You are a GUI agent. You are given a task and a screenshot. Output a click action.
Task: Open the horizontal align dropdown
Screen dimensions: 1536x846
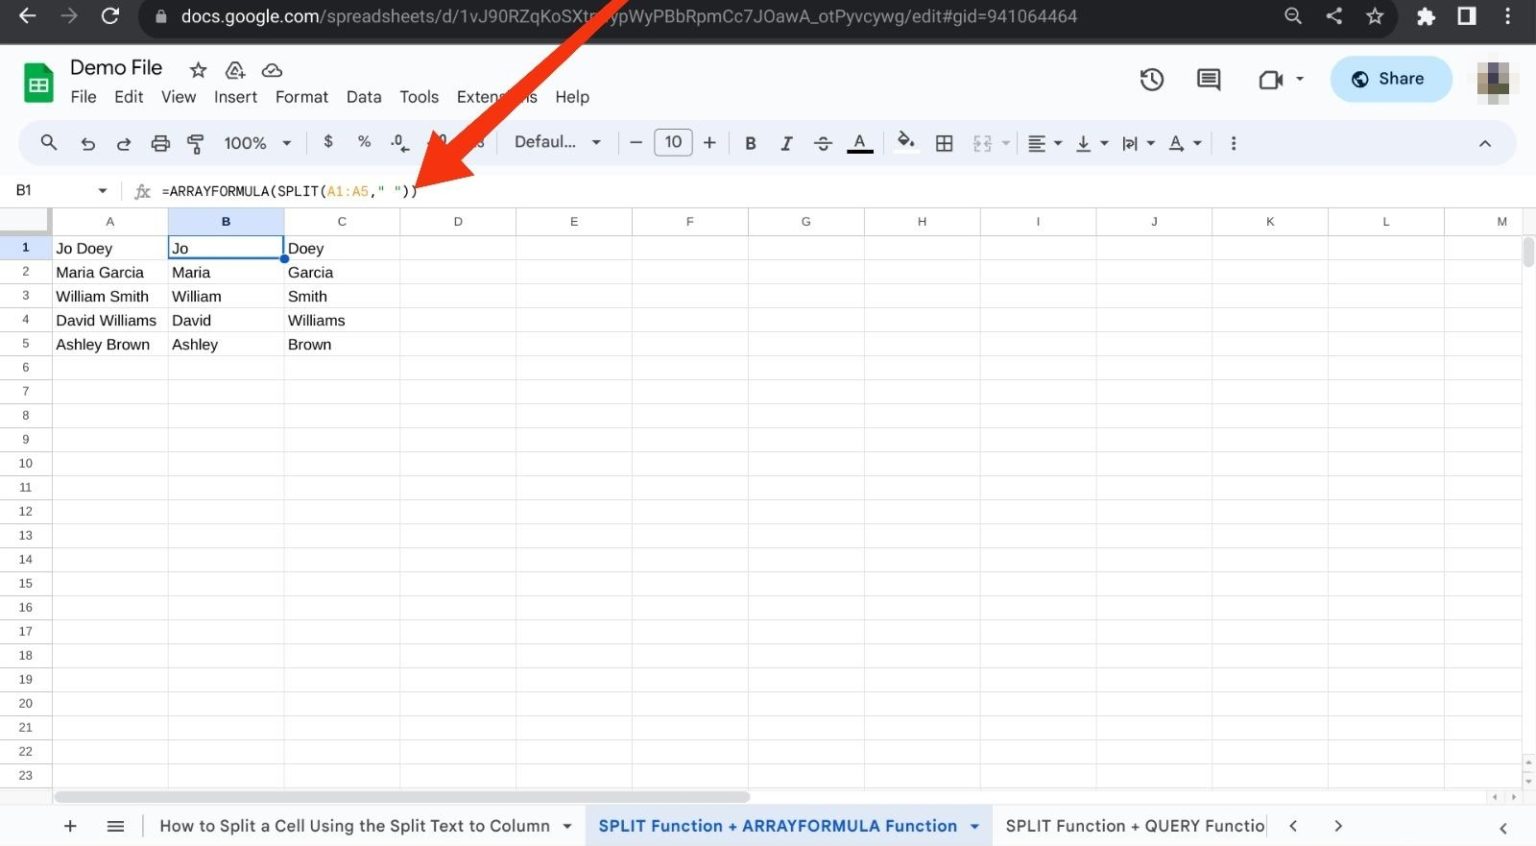point(1044,143)
